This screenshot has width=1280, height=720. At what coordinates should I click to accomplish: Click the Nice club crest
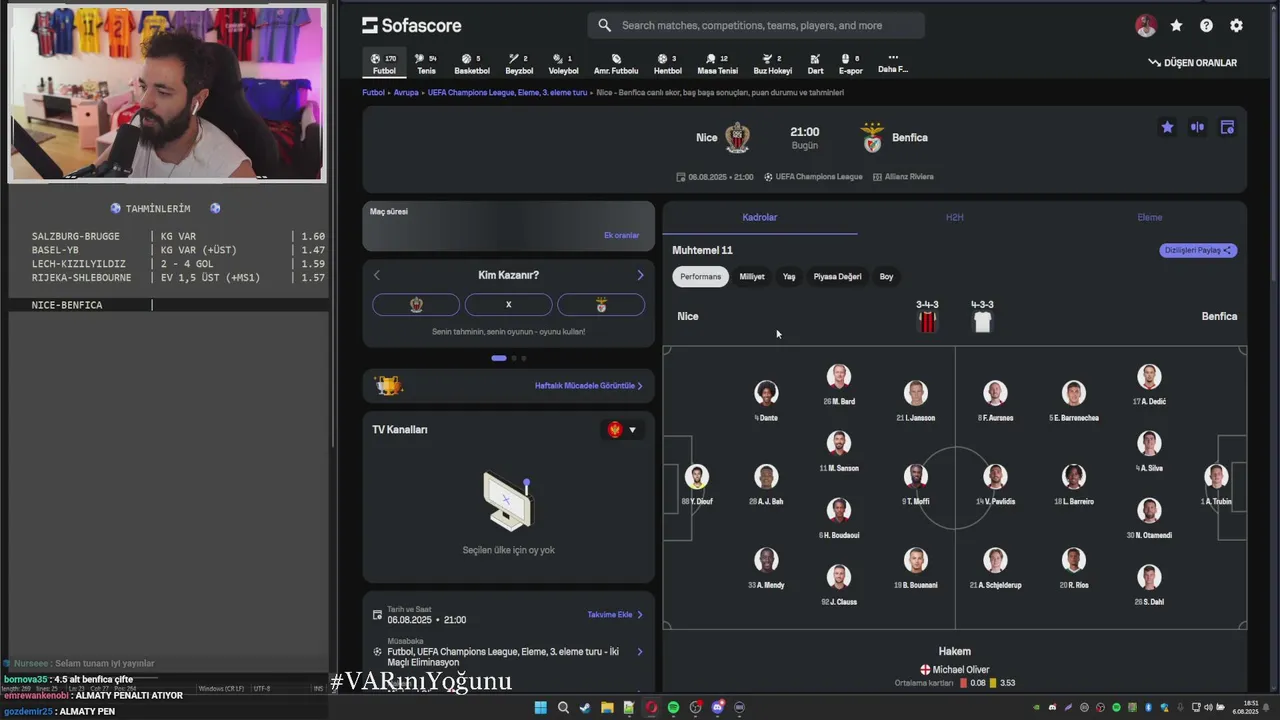[x=737, y=138]
